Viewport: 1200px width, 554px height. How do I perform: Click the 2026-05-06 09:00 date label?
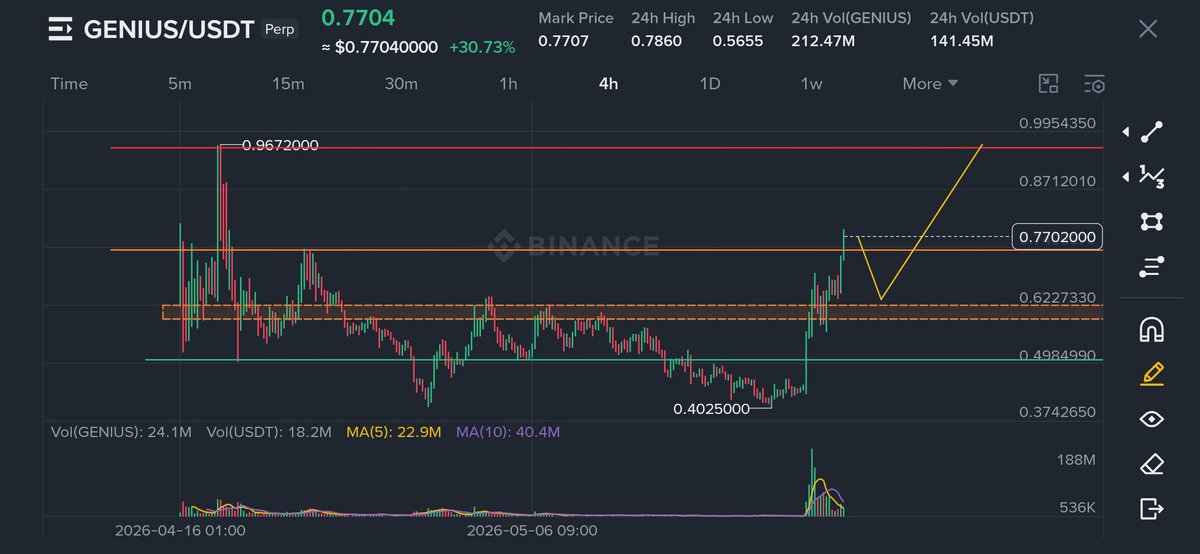(x=531, y=530)
